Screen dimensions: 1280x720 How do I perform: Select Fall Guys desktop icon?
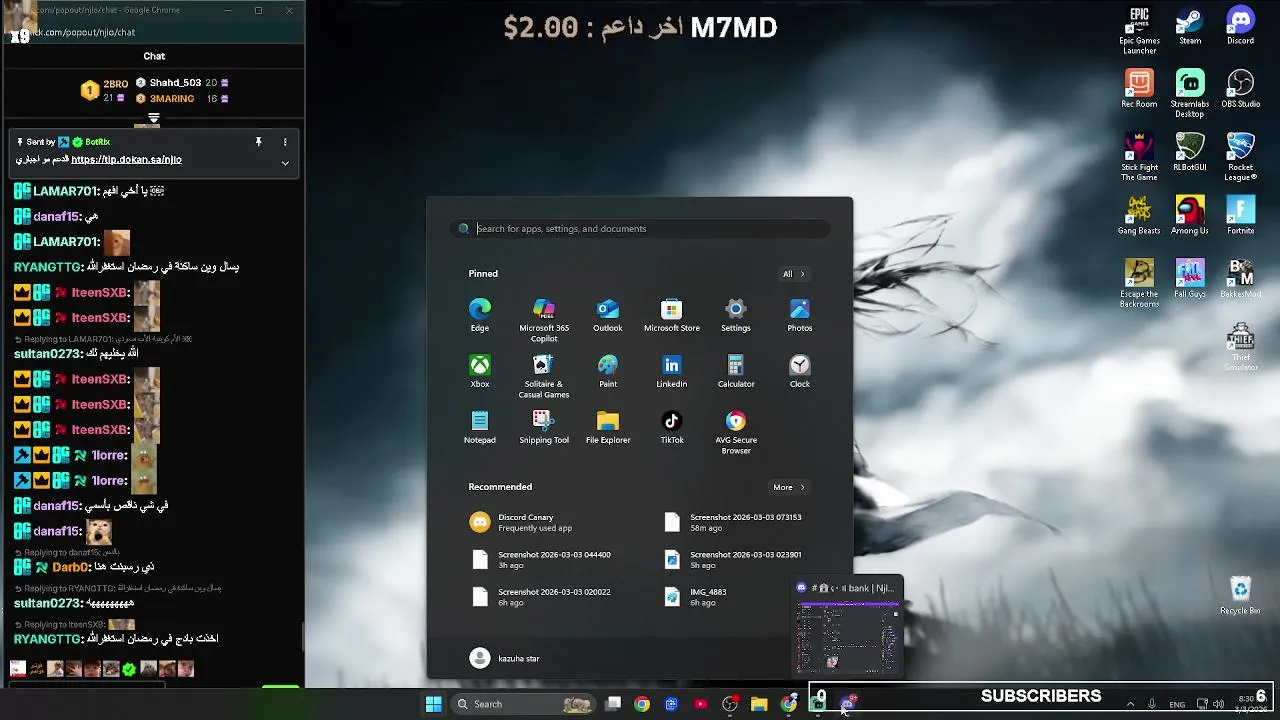point(1190,278)
